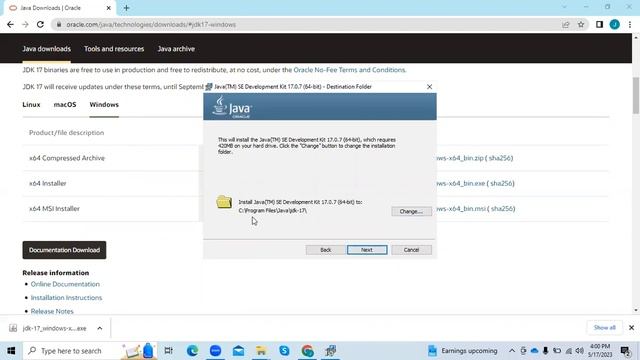640x360 pixels.
Task: Open the Windows Start menu
Action: click(11, 351)
